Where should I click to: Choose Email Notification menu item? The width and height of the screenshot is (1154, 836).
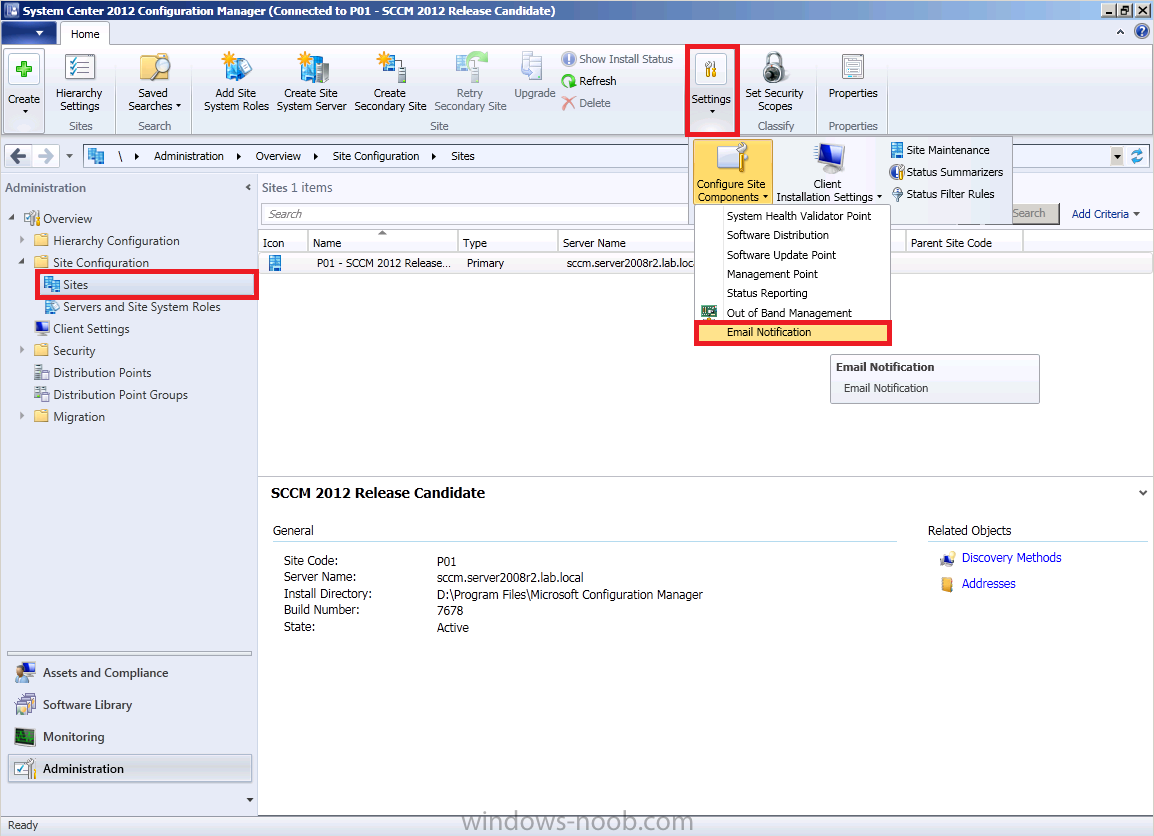[x=793, y=333]
